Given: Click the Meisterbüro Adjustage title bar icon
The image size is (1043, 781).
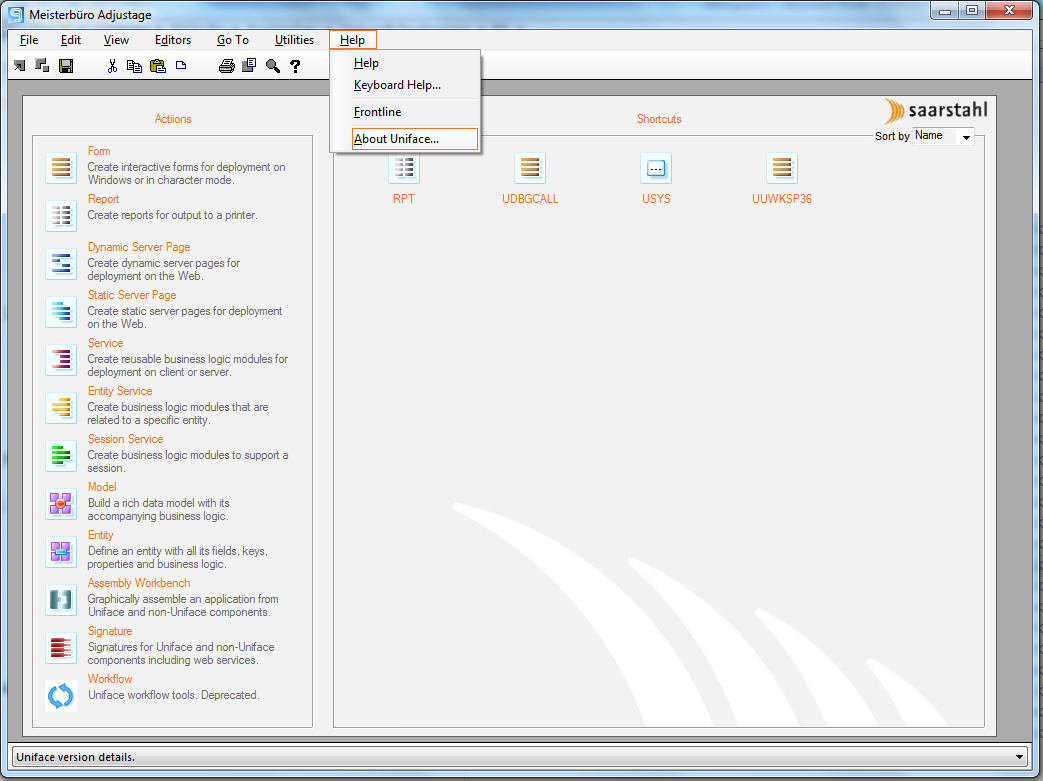Looking at the screenshot, I should click(x=16, y=14).
